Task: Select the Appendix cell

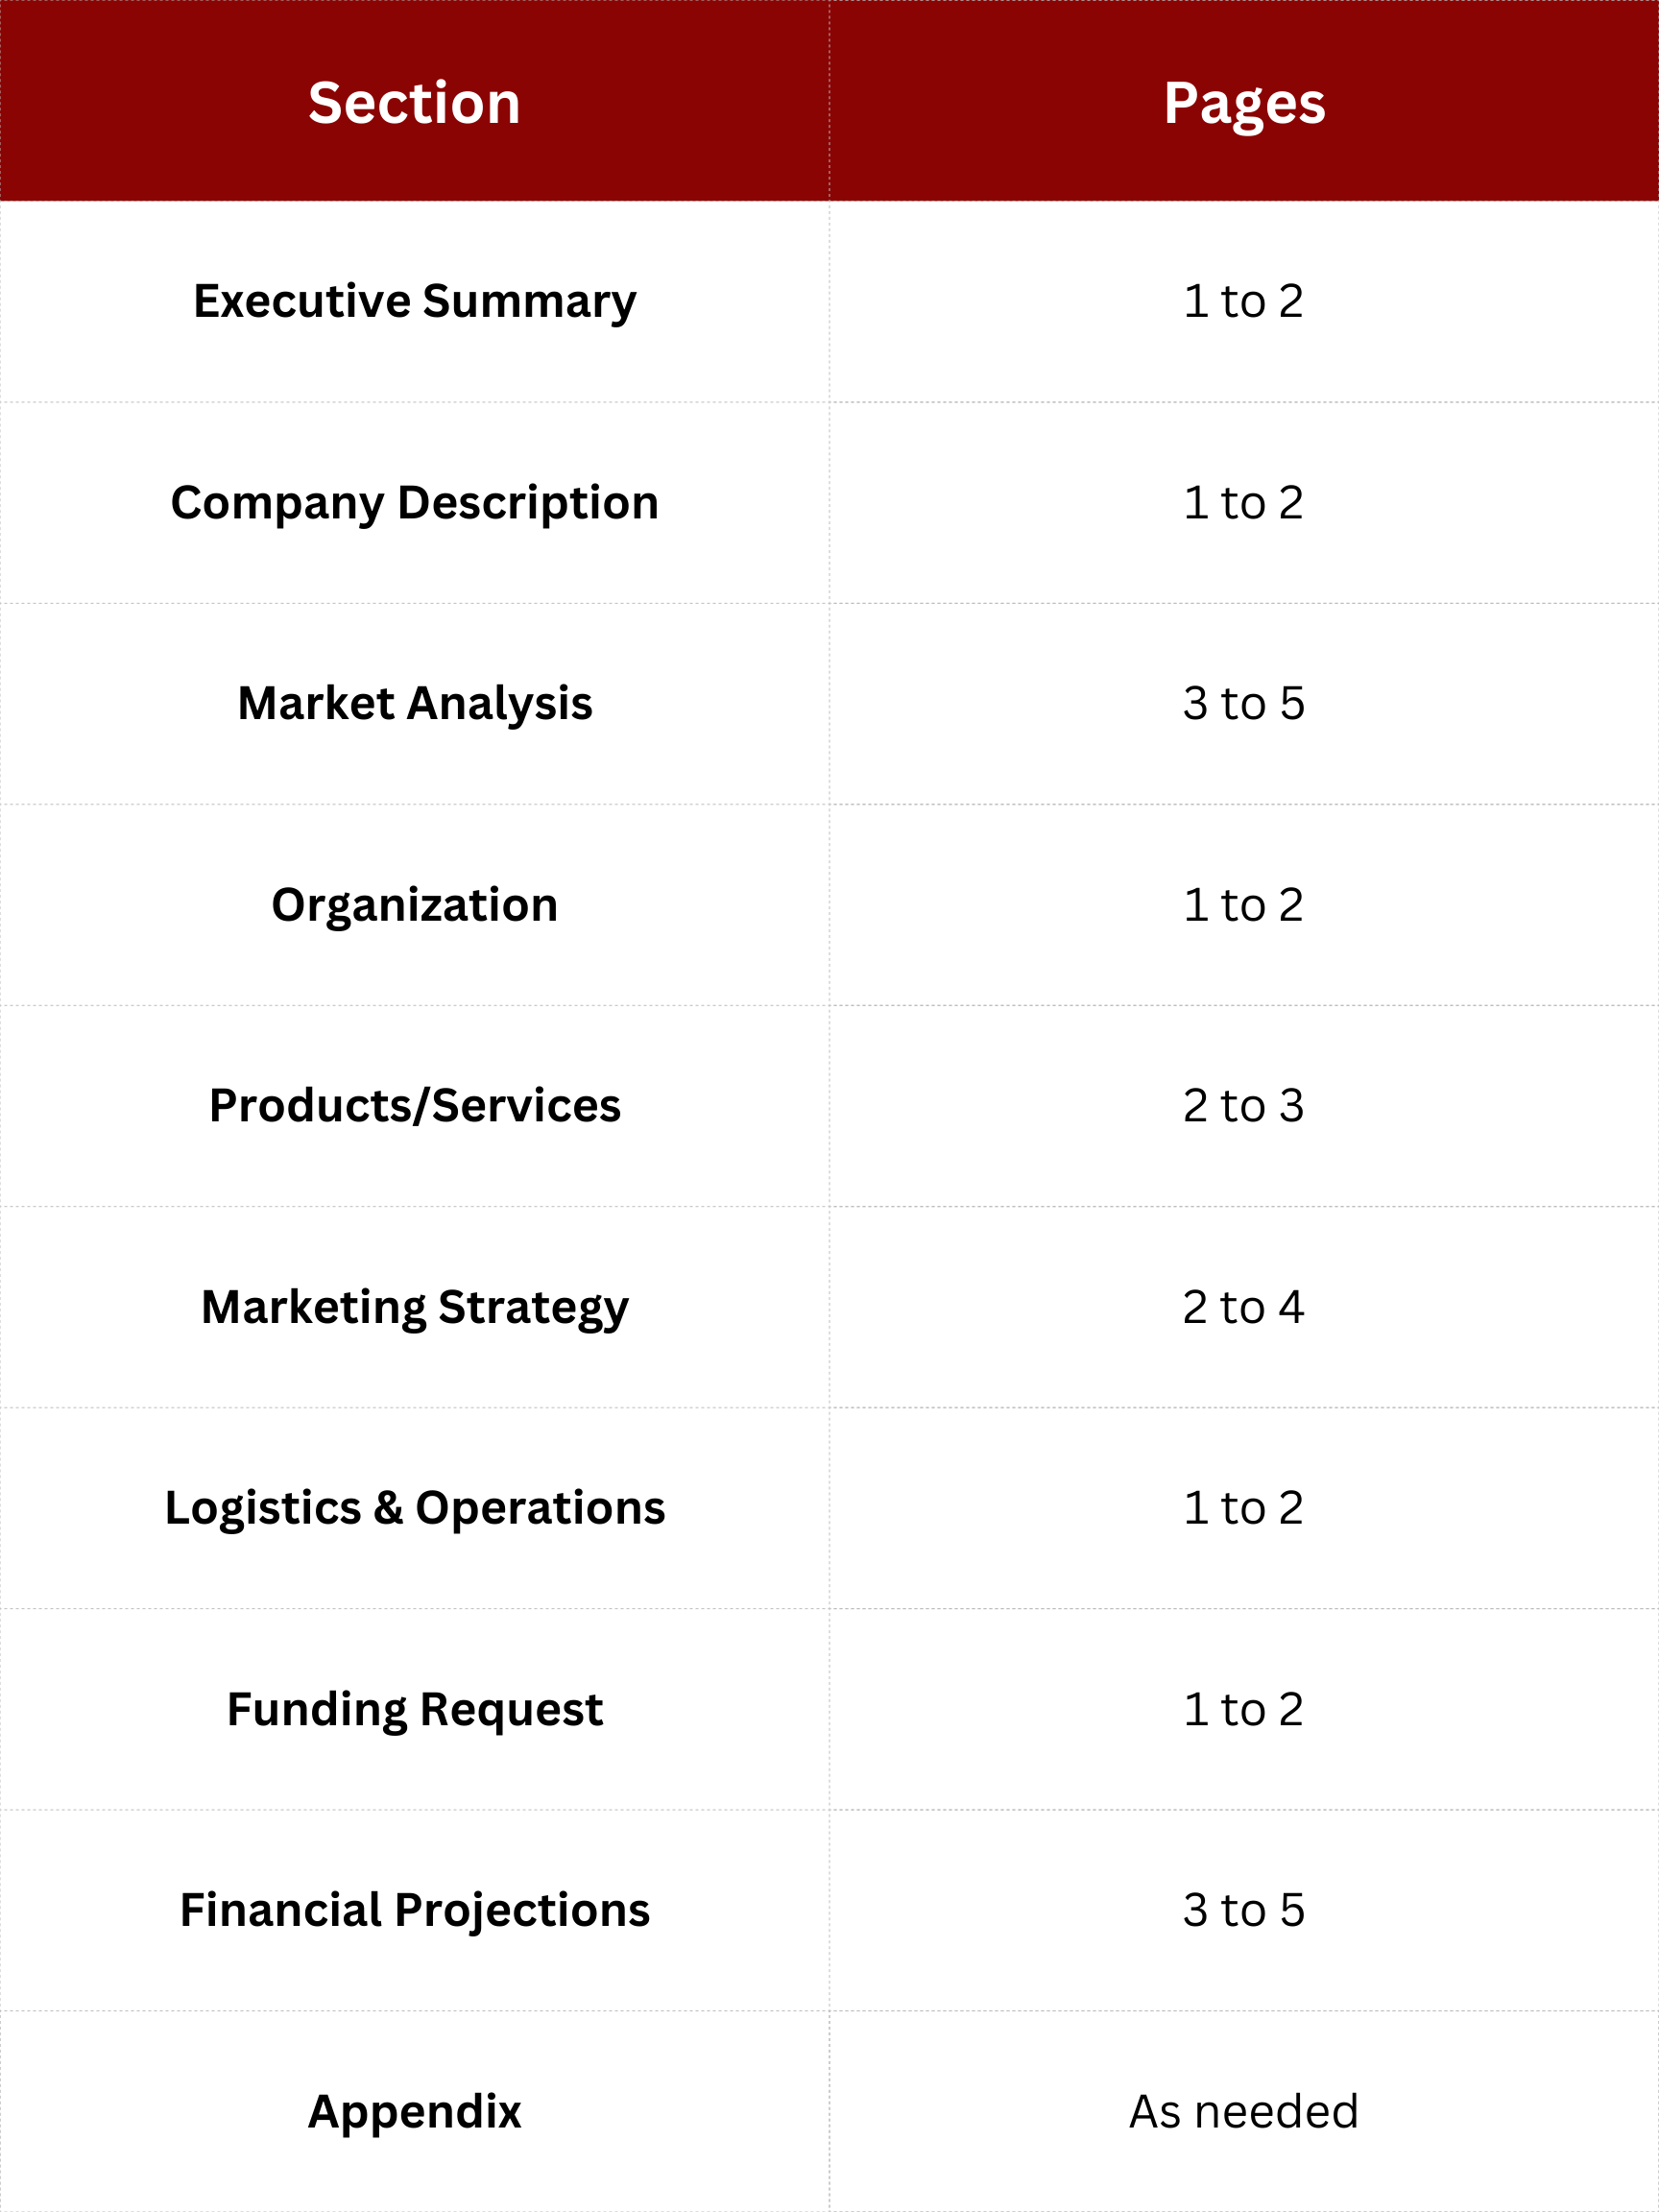Action: pyautogui.click(x=414, y=2111)
